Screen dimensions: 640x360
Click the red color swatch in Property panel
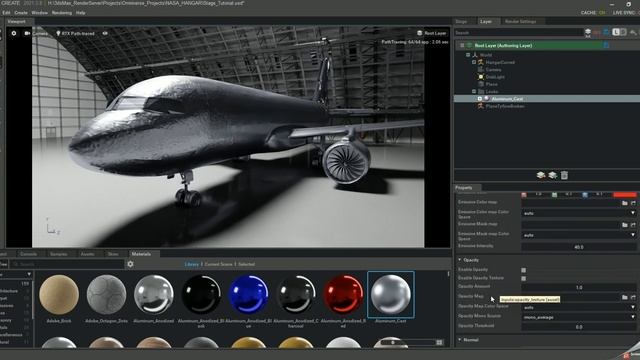(x=624, y=195)
